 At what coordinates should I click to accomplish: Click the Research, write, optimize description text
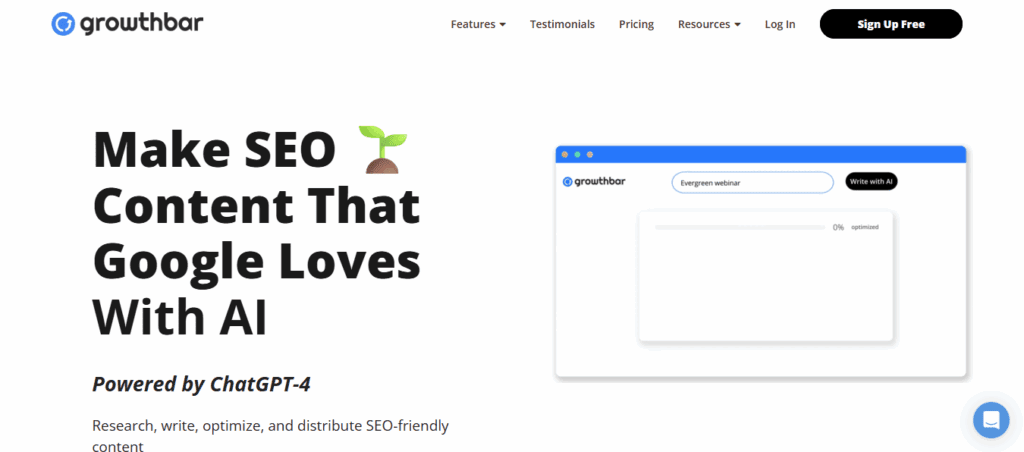coord(270,436)
